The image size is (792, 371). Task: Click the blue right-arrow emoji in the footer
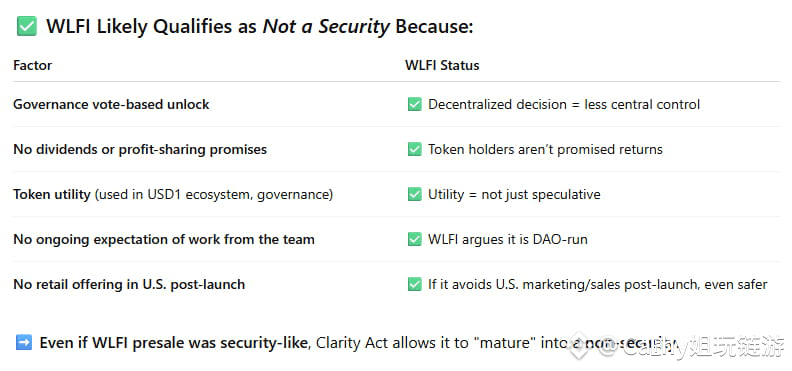[x=23, y=342]
